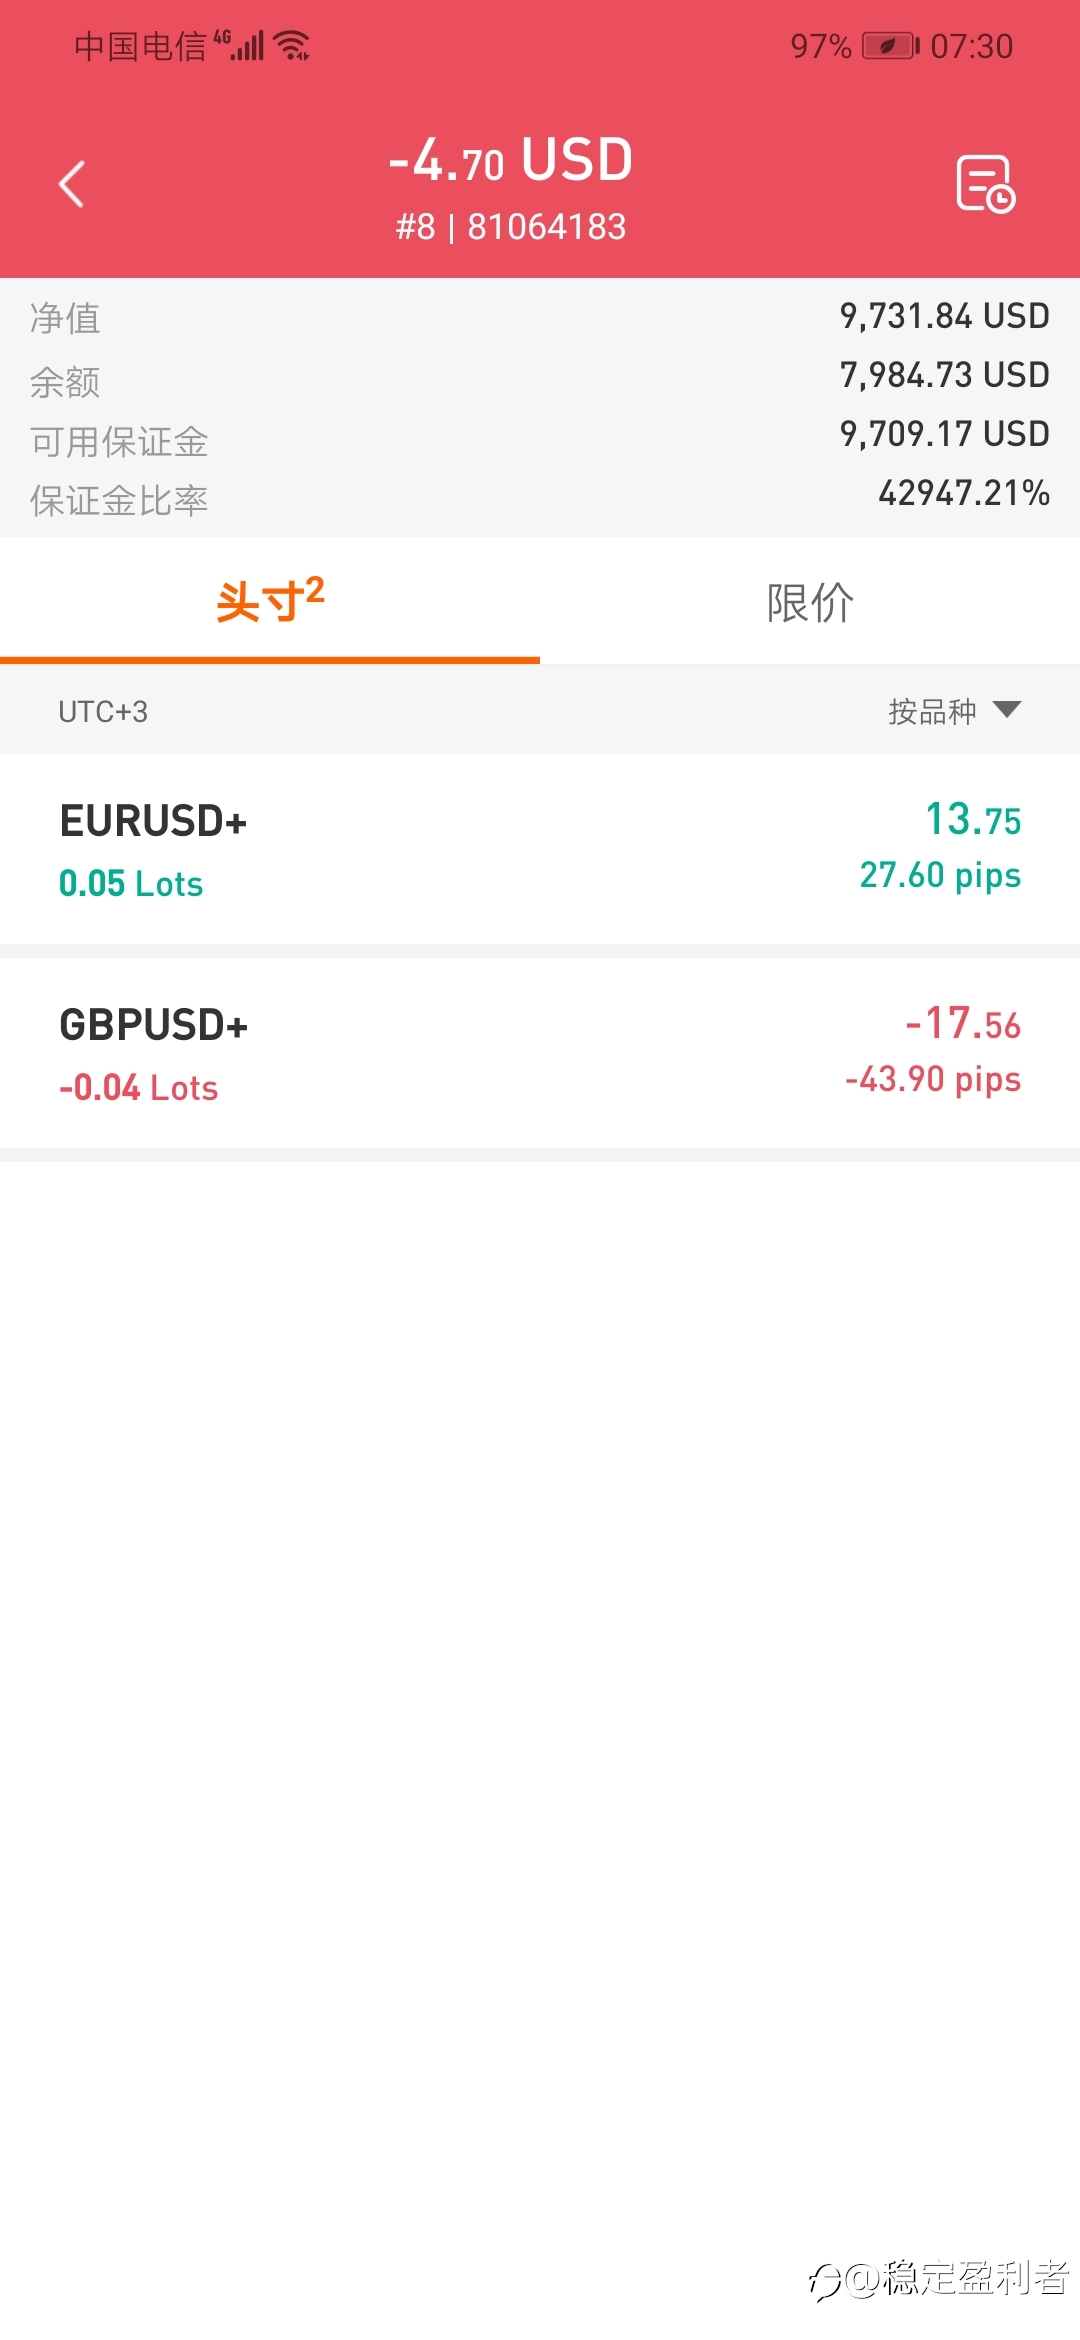Tap the 可用保证金 free margin row

(x=540, y=436)
